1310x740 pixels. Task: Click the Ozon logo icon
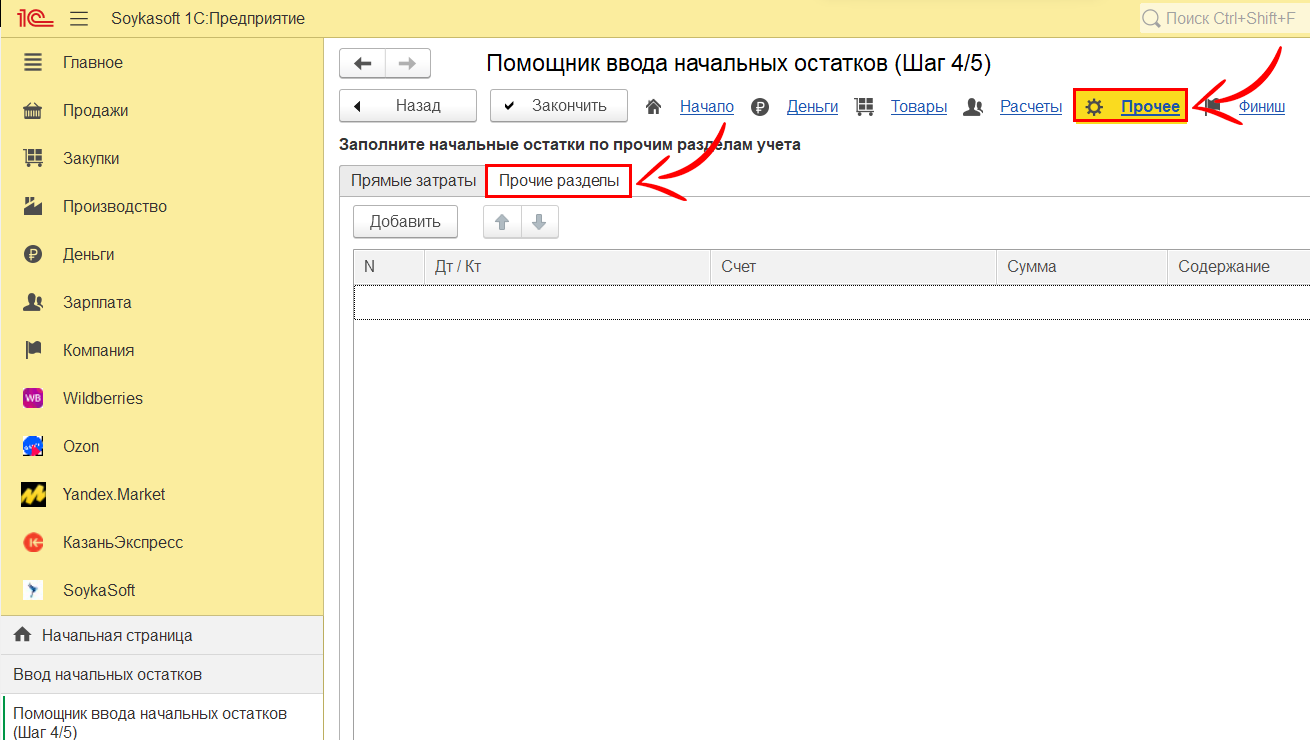point(33,446)
